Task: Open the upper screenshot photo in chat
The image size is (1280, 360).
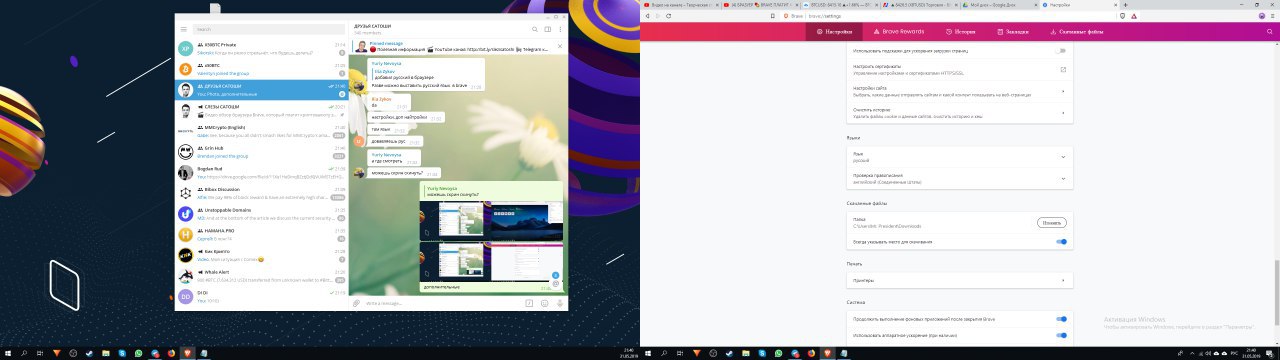Action: [490, 220]
